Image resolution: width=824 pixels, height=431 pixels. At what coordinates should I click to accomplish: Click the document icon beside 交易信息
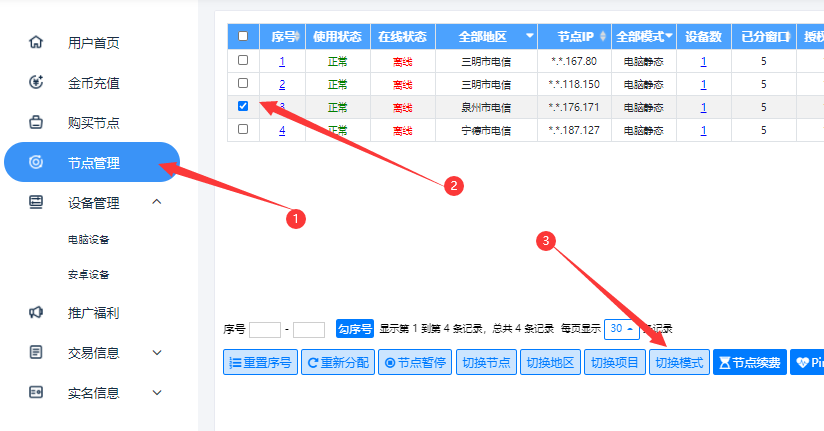point(36,352)
